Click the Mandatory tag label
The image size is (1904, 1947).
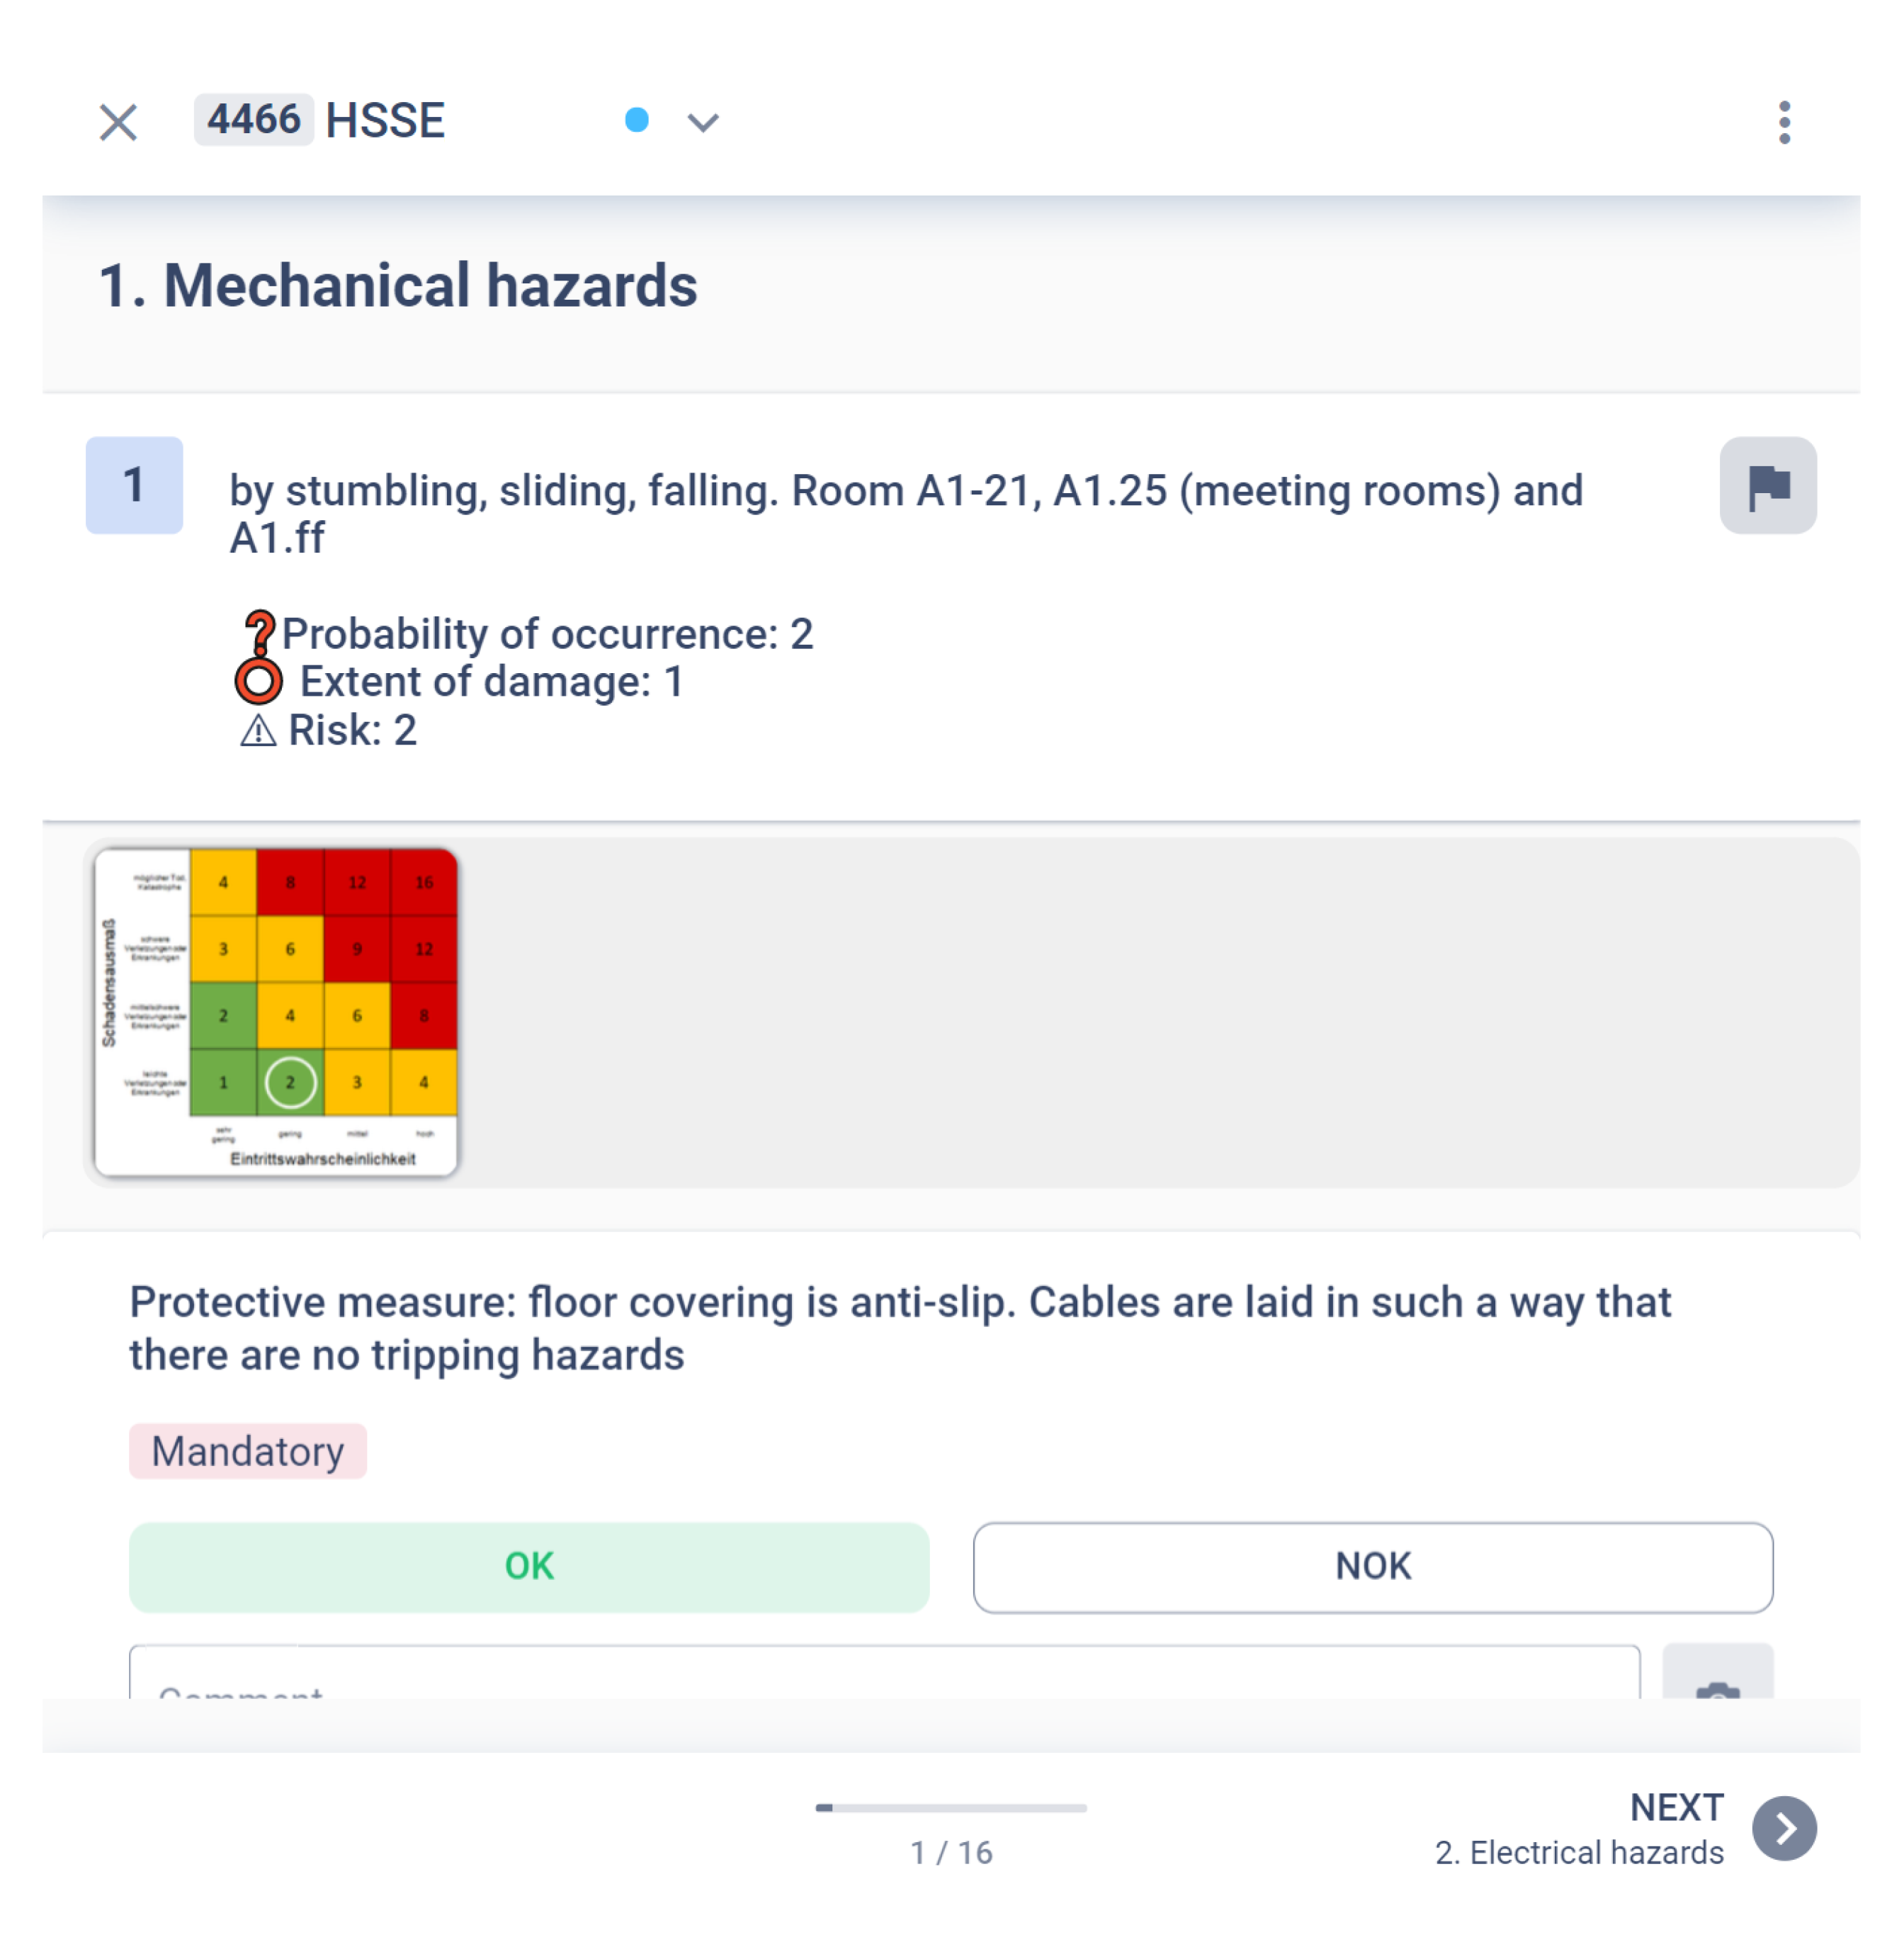248,1451
